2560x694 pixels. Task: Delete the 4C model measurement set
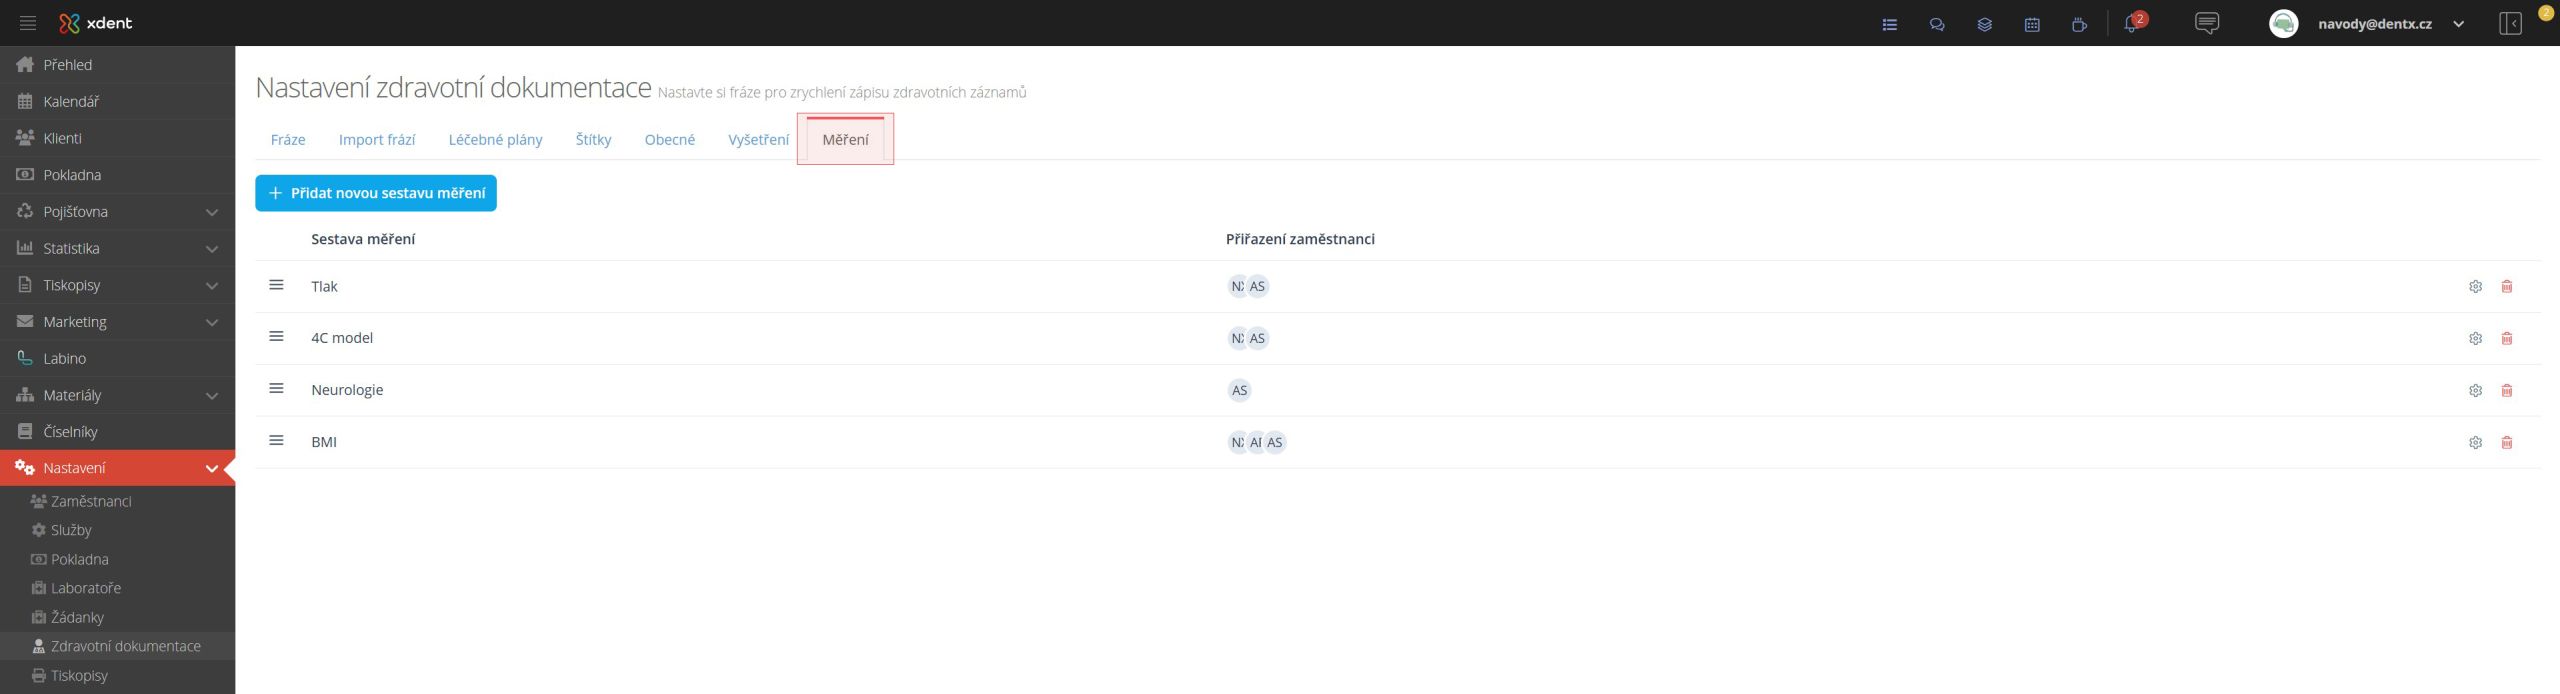click(x=2506, y=339)
